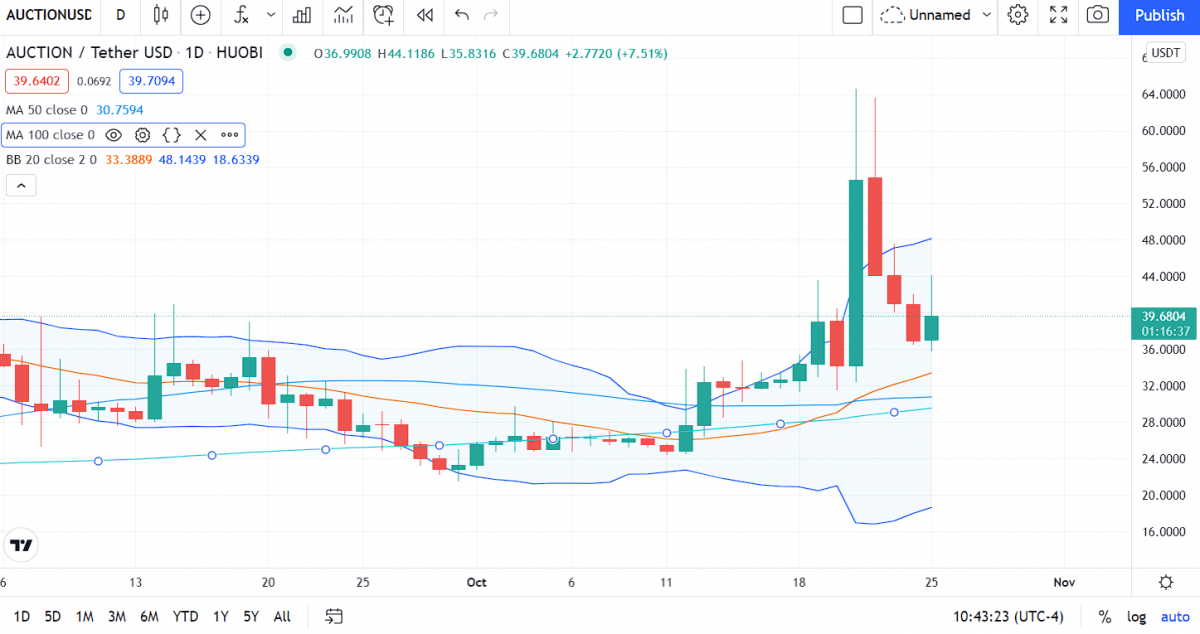Select the 3M time range tab
1200x634 pixels.
117,616
